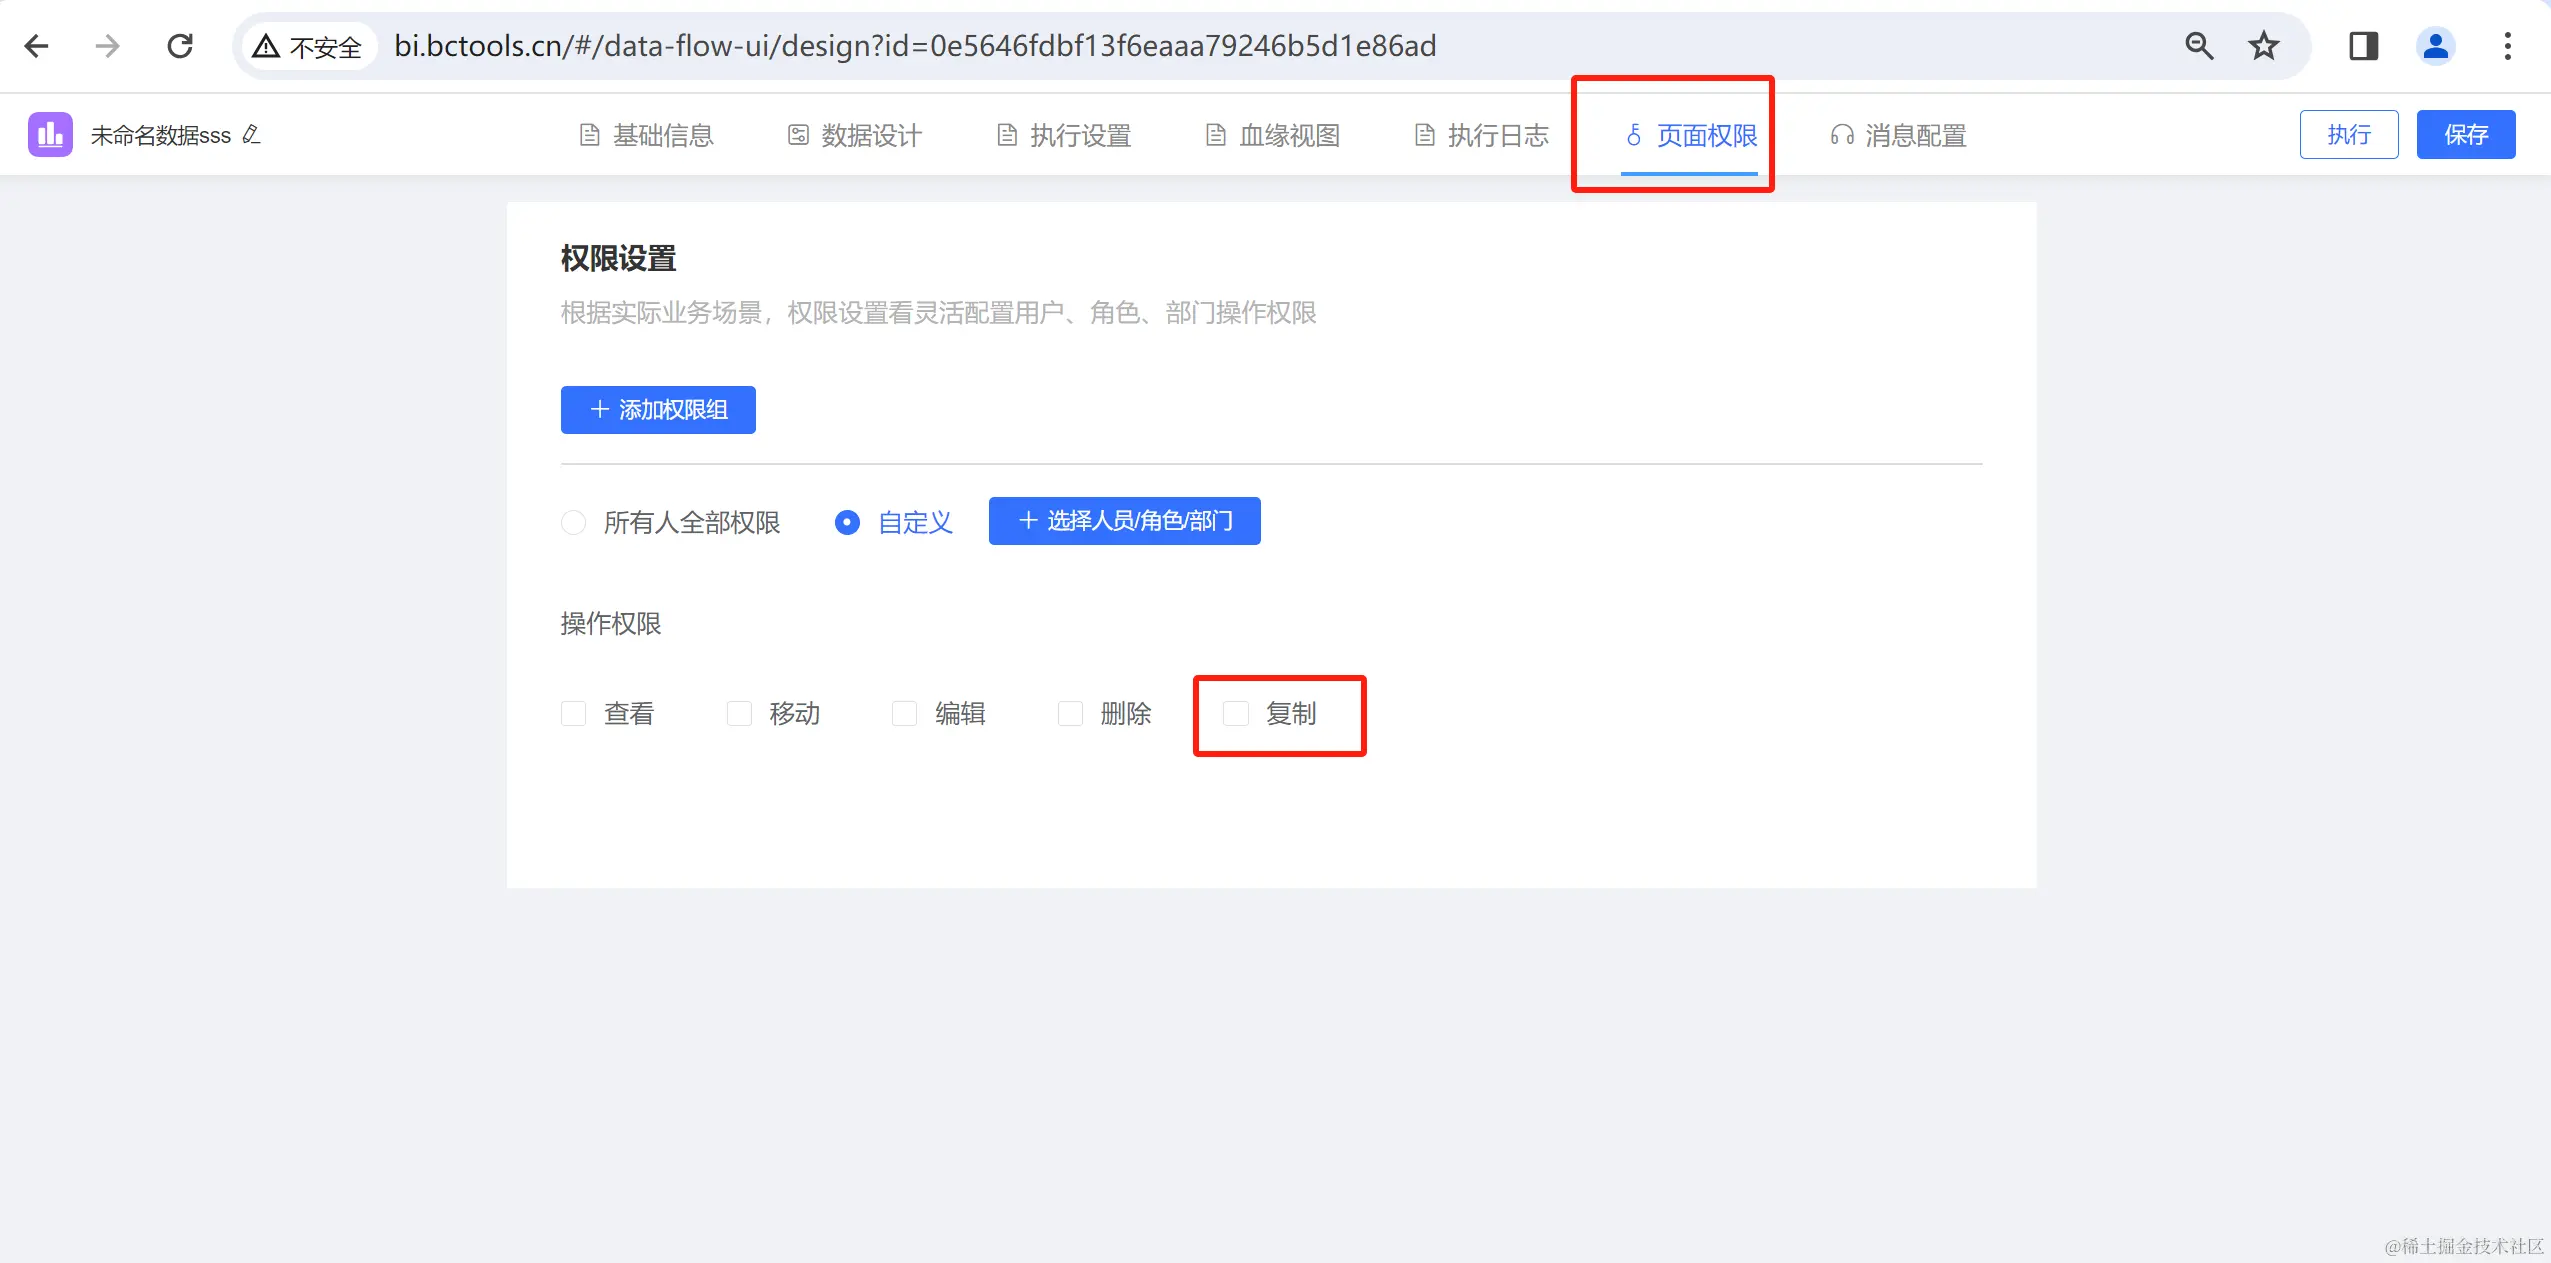Switch to the 数据设计 tab
Screen dimensions: 2551x1263
click(x=855, y=135)
